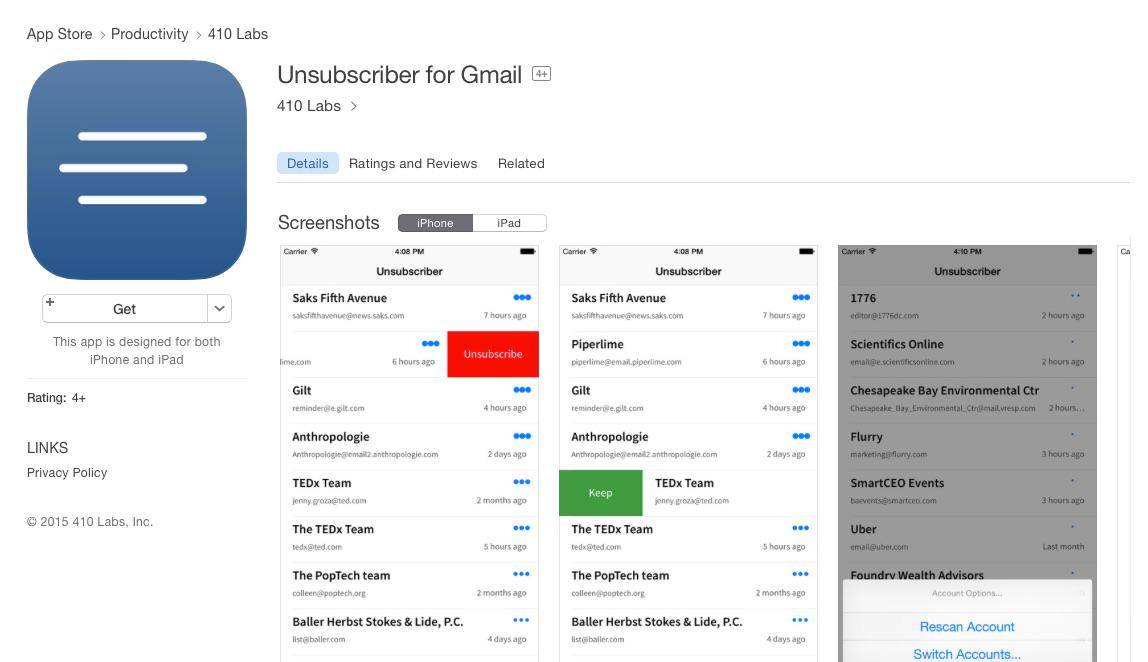Click dots icon beside Saks Fifth Avenue, first screenshot

[522, 297]
